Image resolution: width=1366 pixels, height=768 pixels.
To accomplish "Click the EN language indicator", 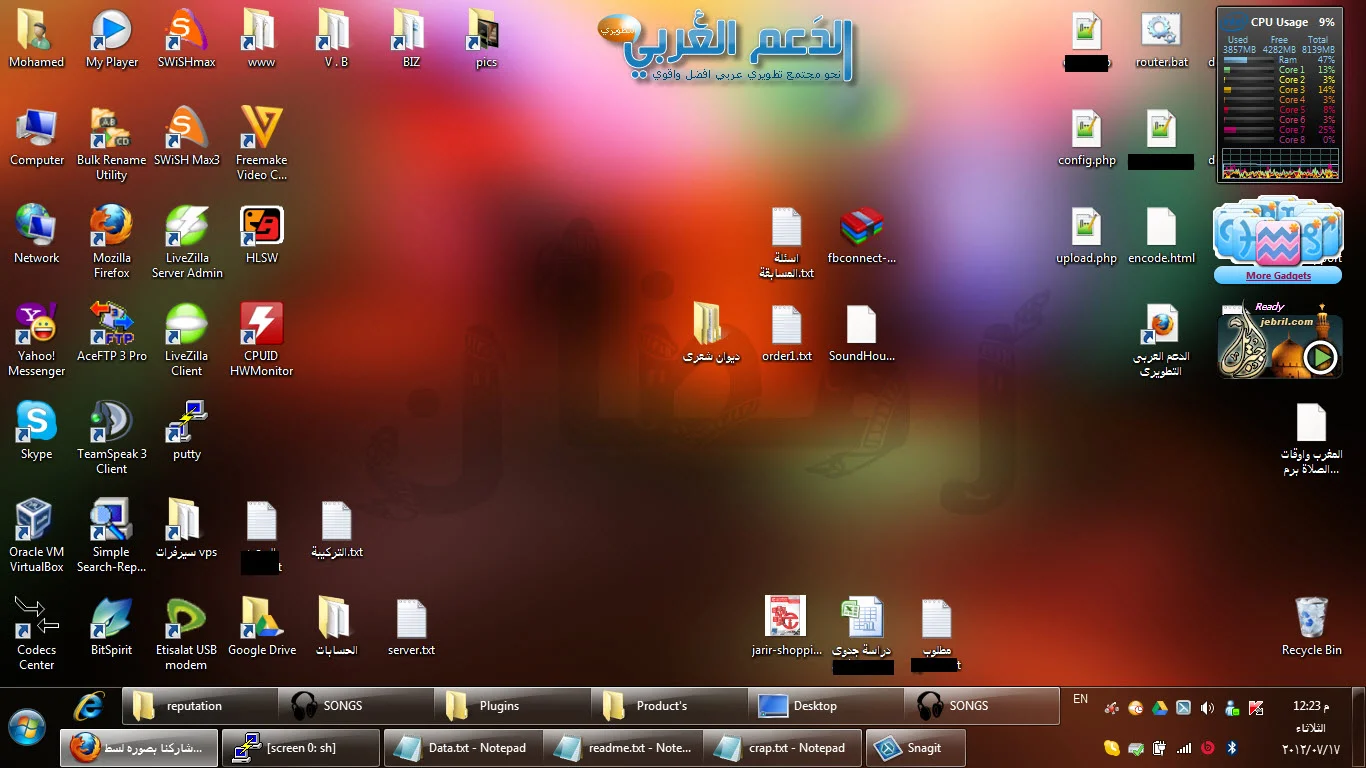I will point(1080,699).
